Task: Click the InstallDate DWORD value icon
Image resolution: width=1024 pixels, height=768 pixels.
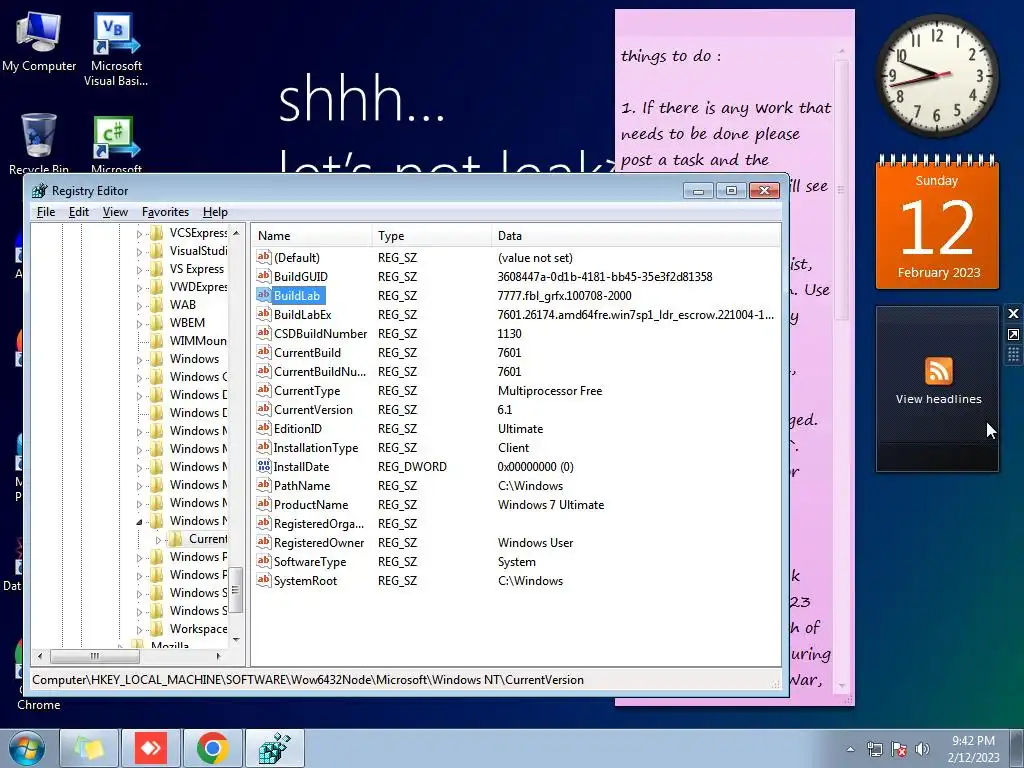Action: (x=263, y=466)
